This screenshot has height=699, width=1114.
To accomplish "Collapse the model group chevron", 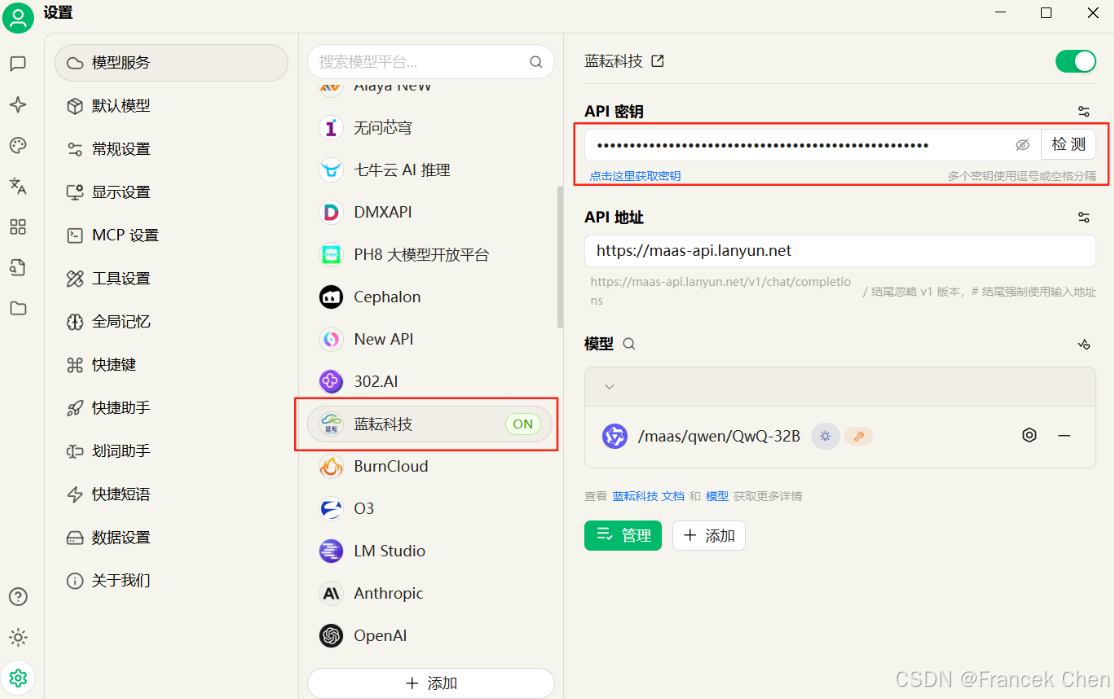I will point(609,387).
